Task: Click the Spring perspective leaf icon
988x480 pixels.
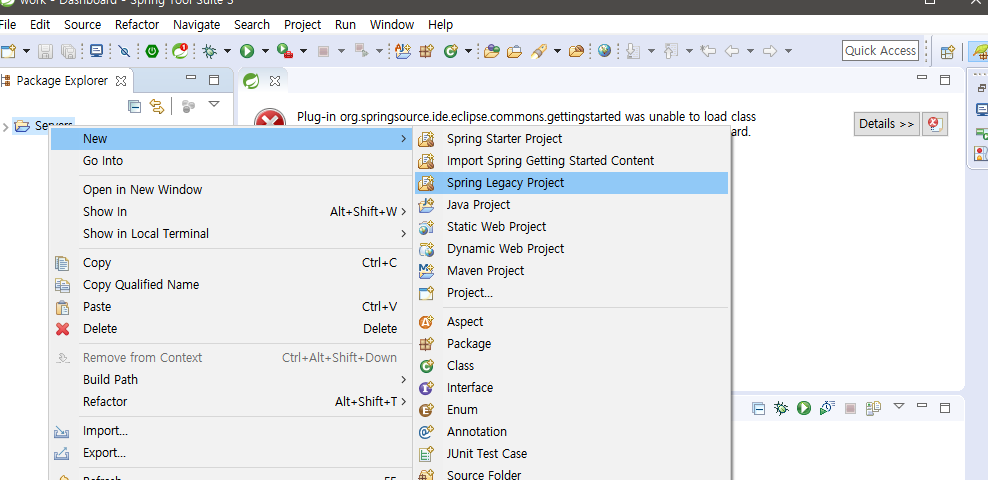Action: point(979,51)
